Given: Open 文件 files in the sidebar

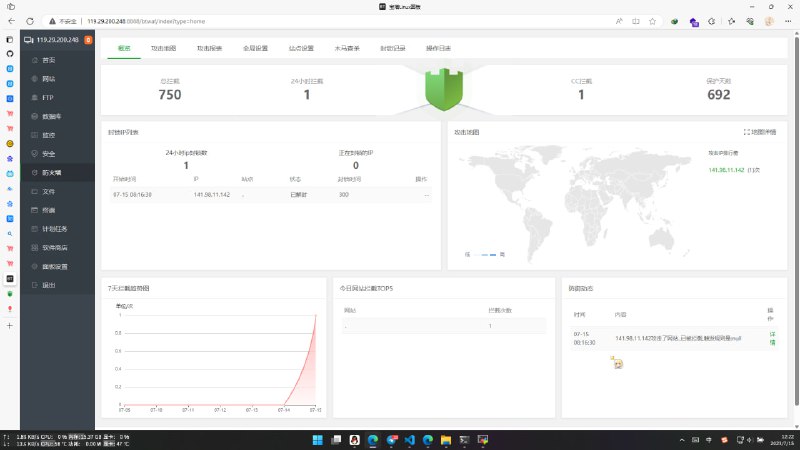Looking at the screenshot, I should click(x=49, y=191).
